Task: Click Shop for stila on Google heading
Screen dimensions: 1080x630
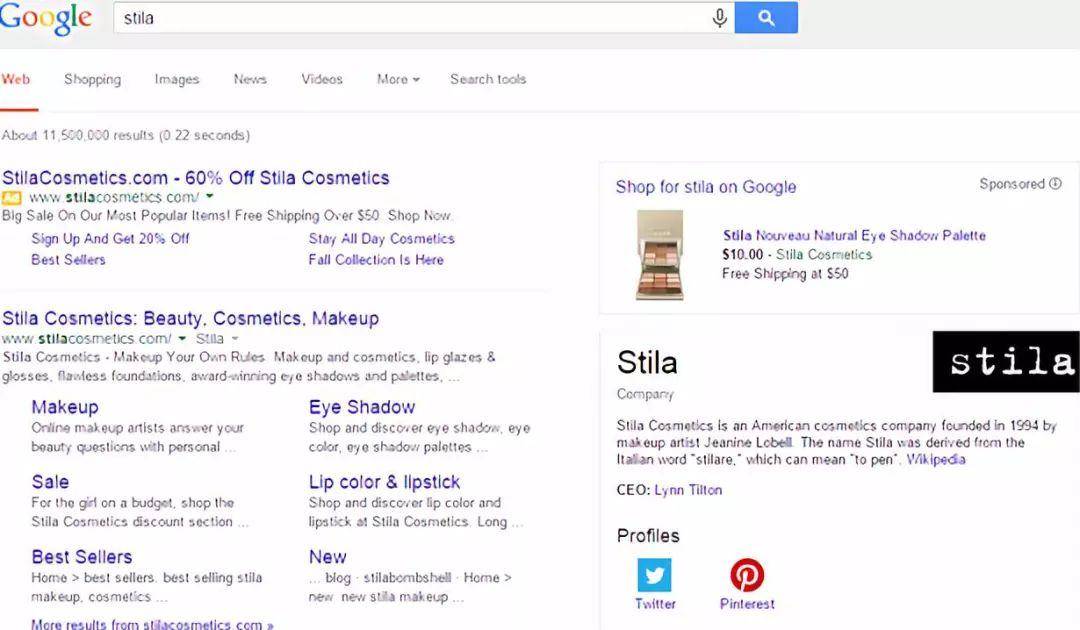Action: point(706,187)
